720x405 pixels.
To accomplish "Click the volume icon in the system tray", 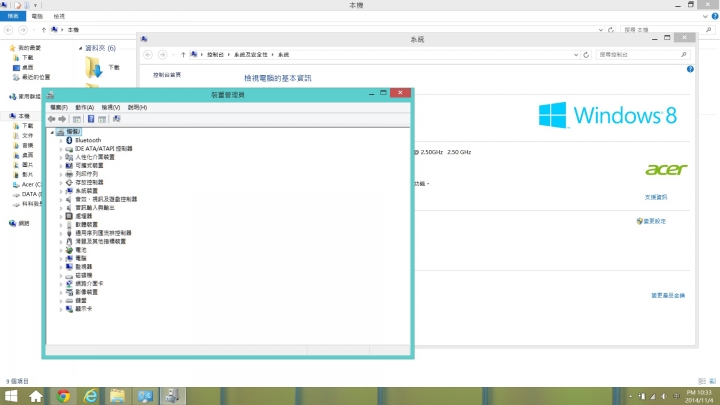I will (x=664, y=396).
